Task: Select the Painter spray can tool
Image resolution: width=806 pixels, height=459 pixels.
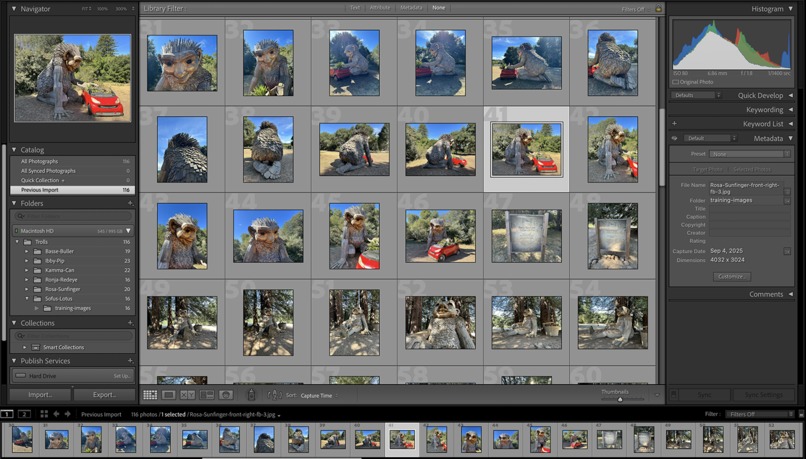Action: coord(251,395)
